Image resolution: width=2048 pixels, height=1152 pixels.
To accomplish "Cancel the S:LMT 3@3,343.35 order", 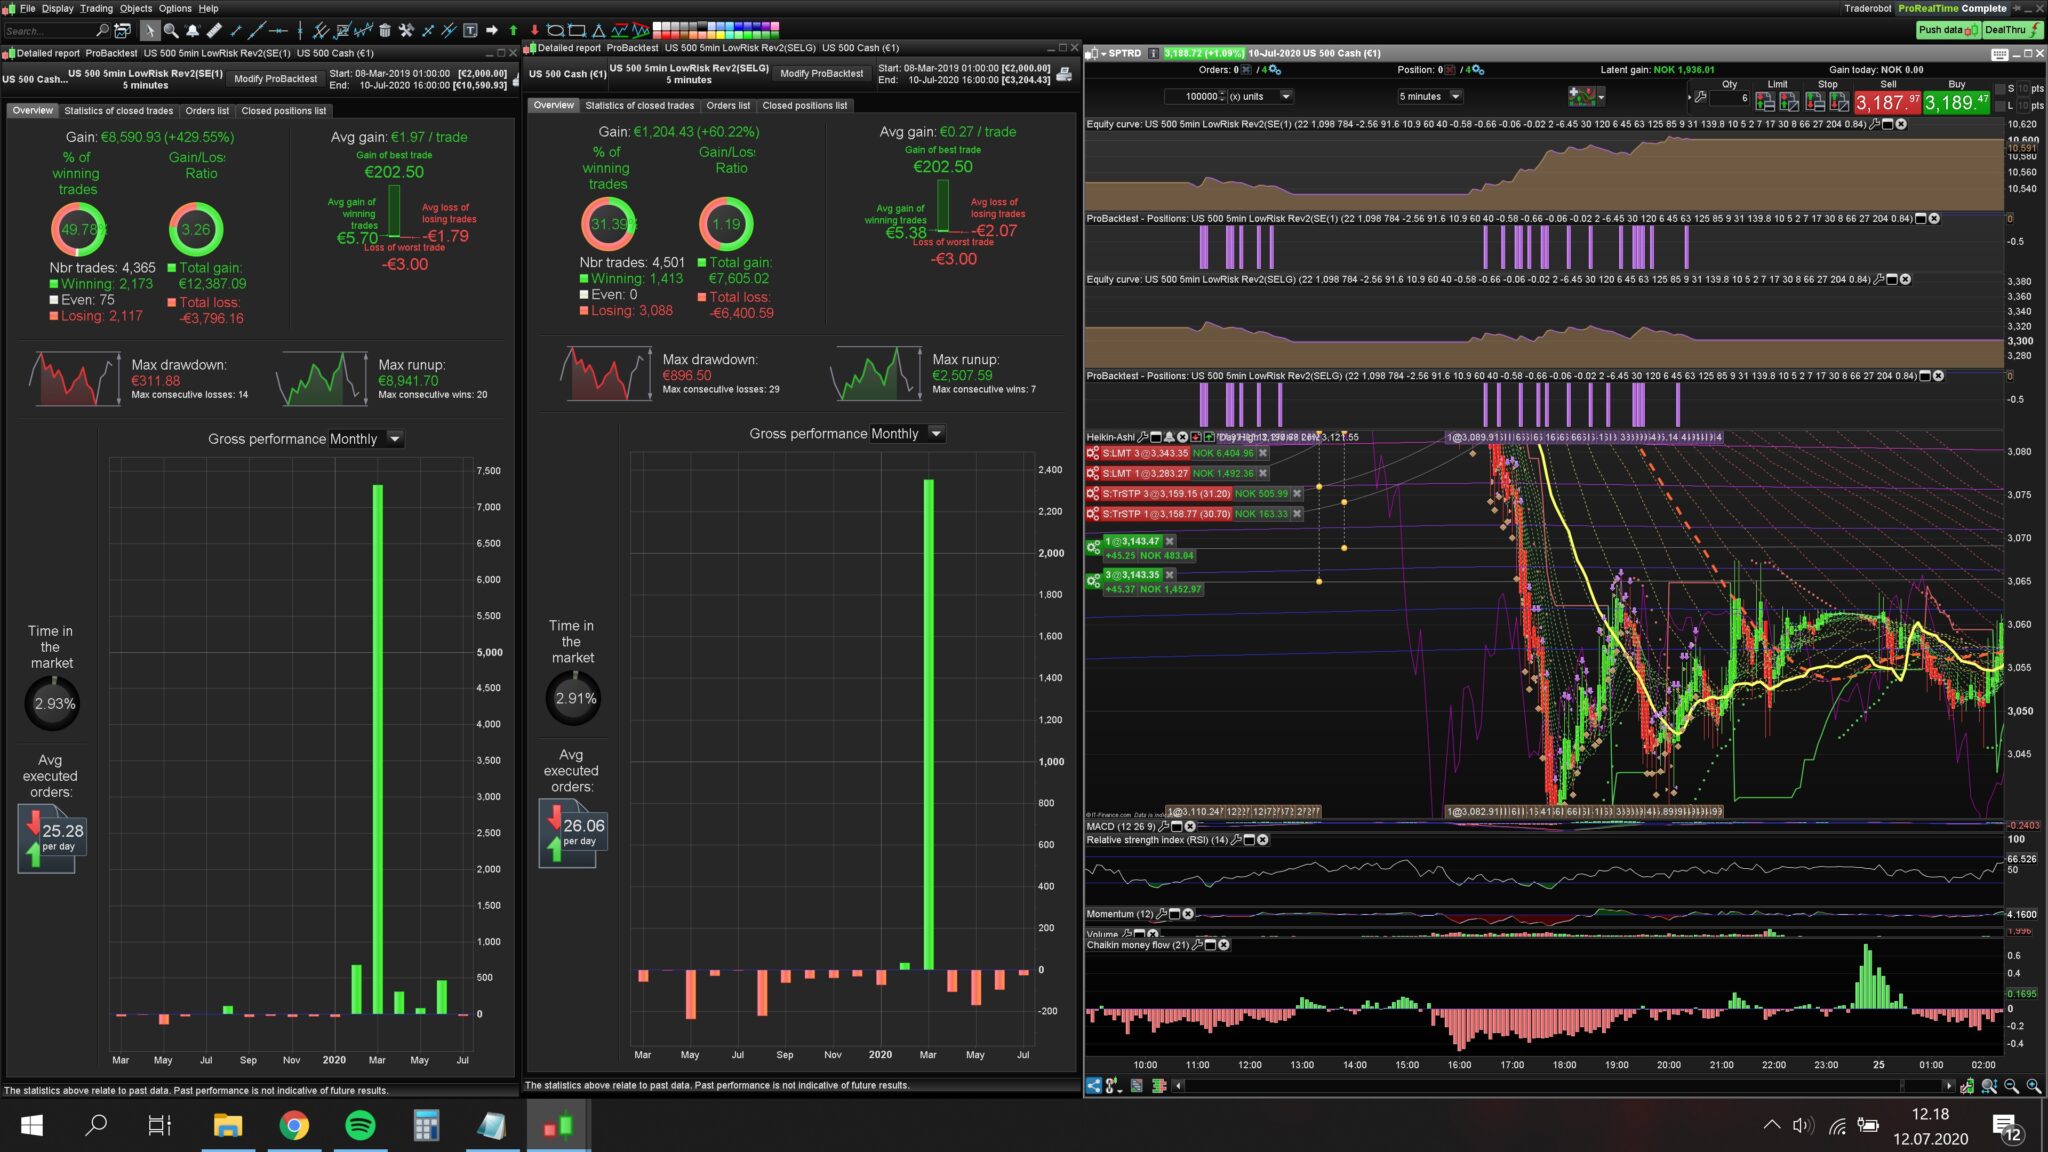I will (1262, 453).
